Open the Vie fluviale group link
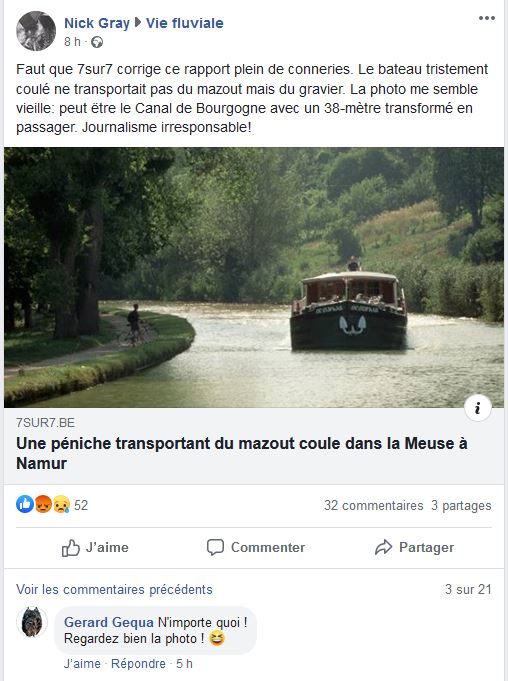The height and width of the screenshot is (681, 508). click(x=185, y=23)
